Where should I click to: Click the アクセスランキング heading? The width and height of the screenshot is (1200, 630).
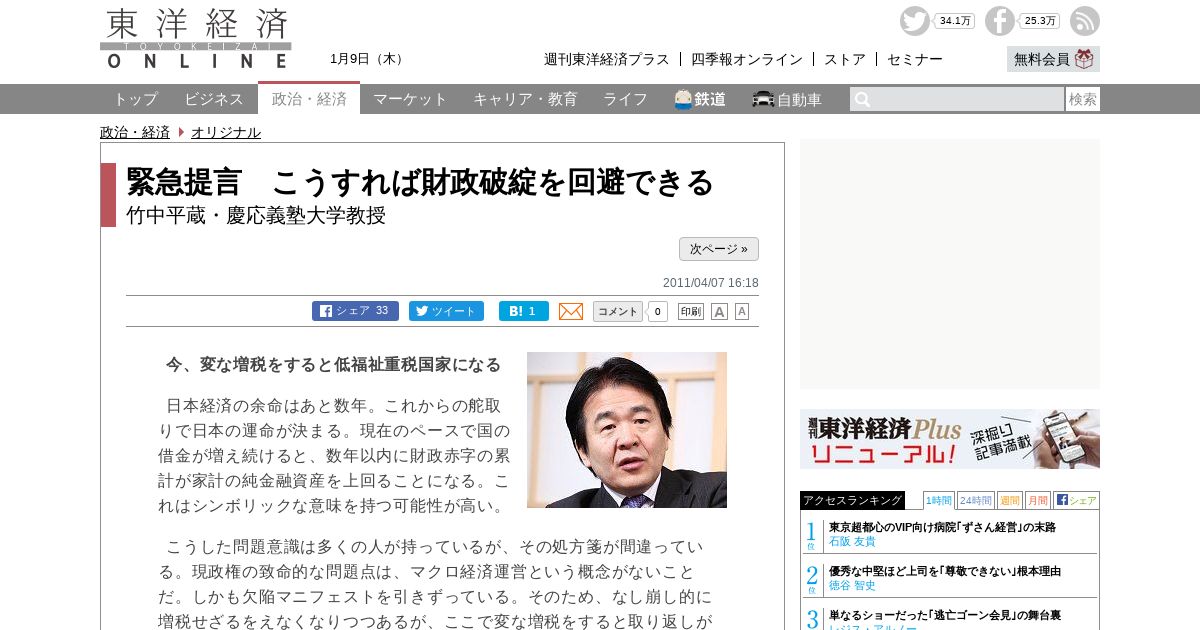[852, 500]
